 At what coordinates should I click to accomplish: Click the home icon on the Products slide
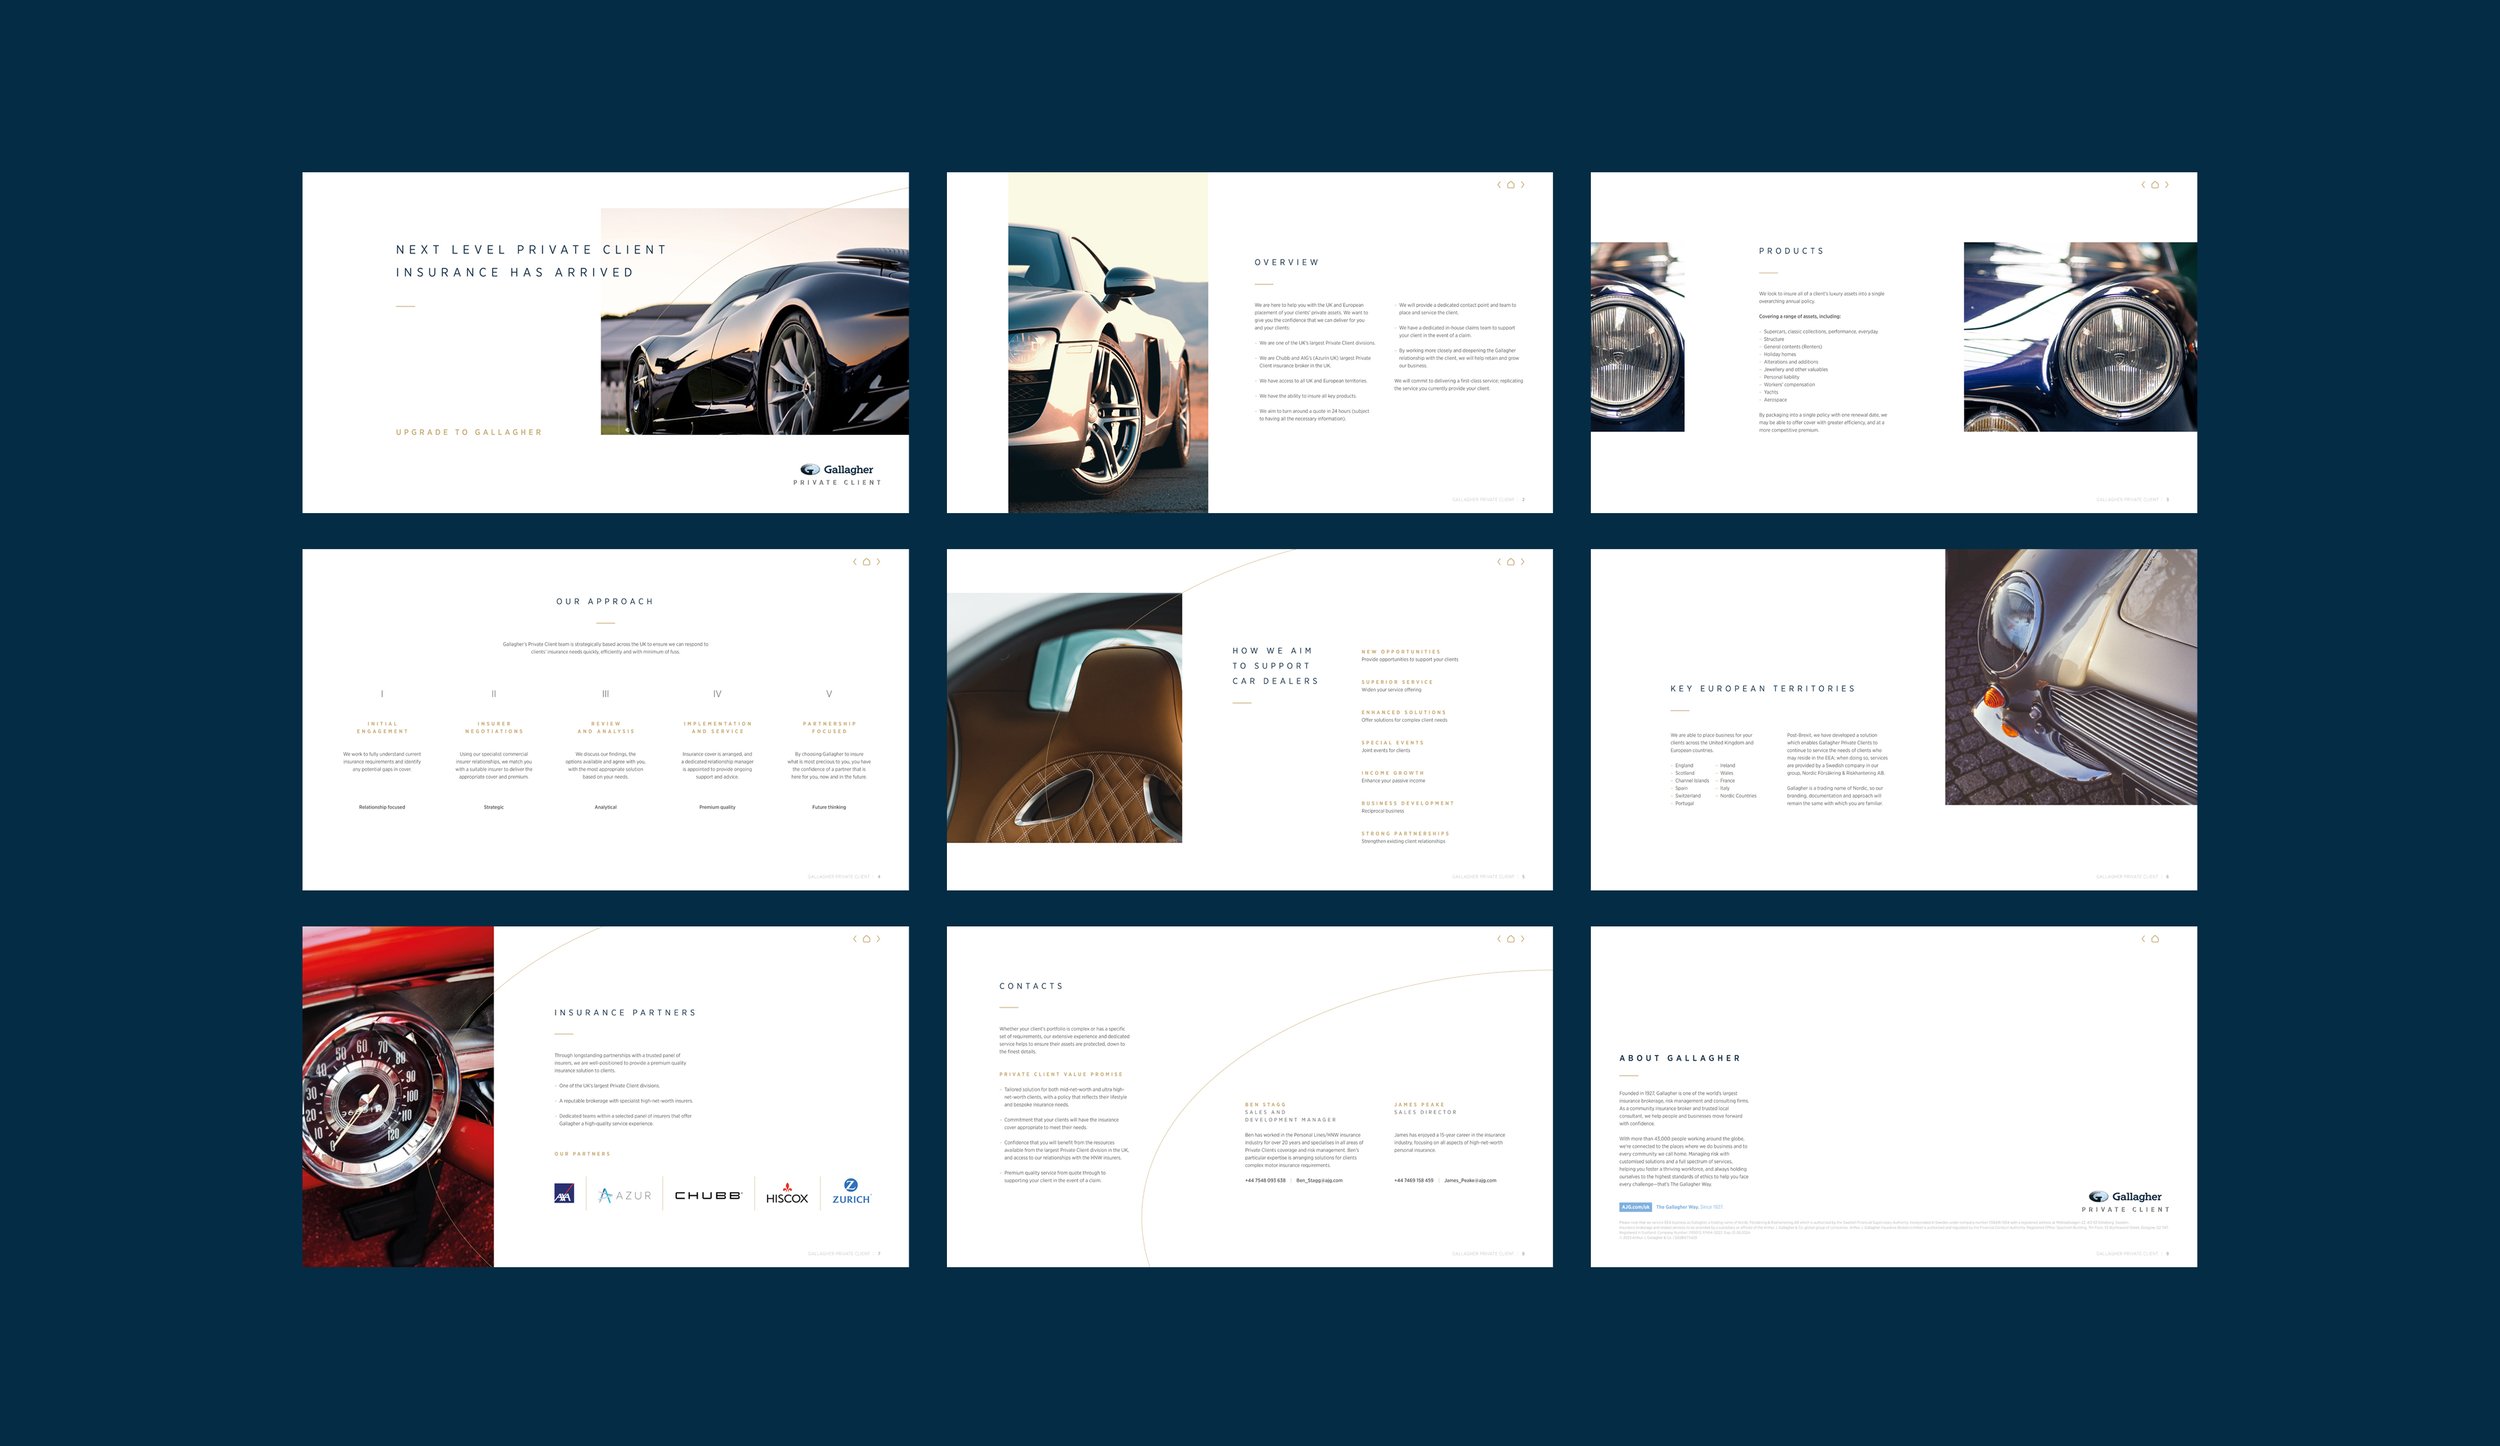(2155, 185)
